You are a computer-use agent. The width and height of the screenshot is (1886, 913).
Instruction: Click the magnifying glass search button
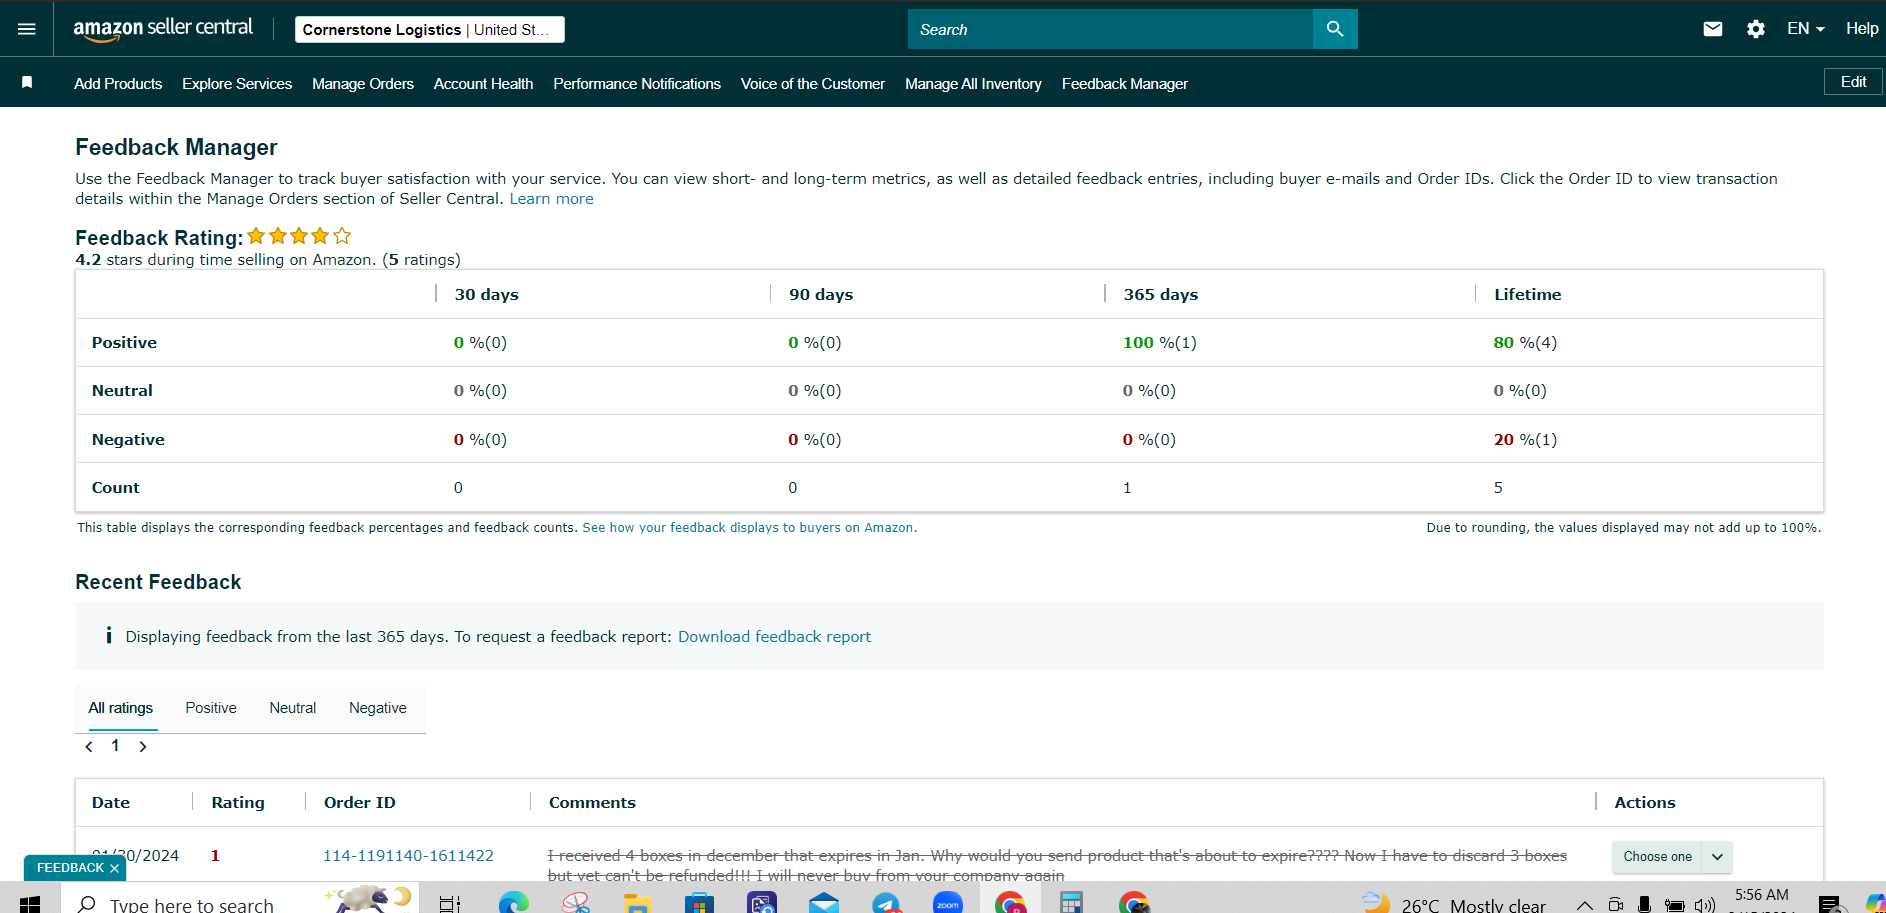tap(1335, 29)
